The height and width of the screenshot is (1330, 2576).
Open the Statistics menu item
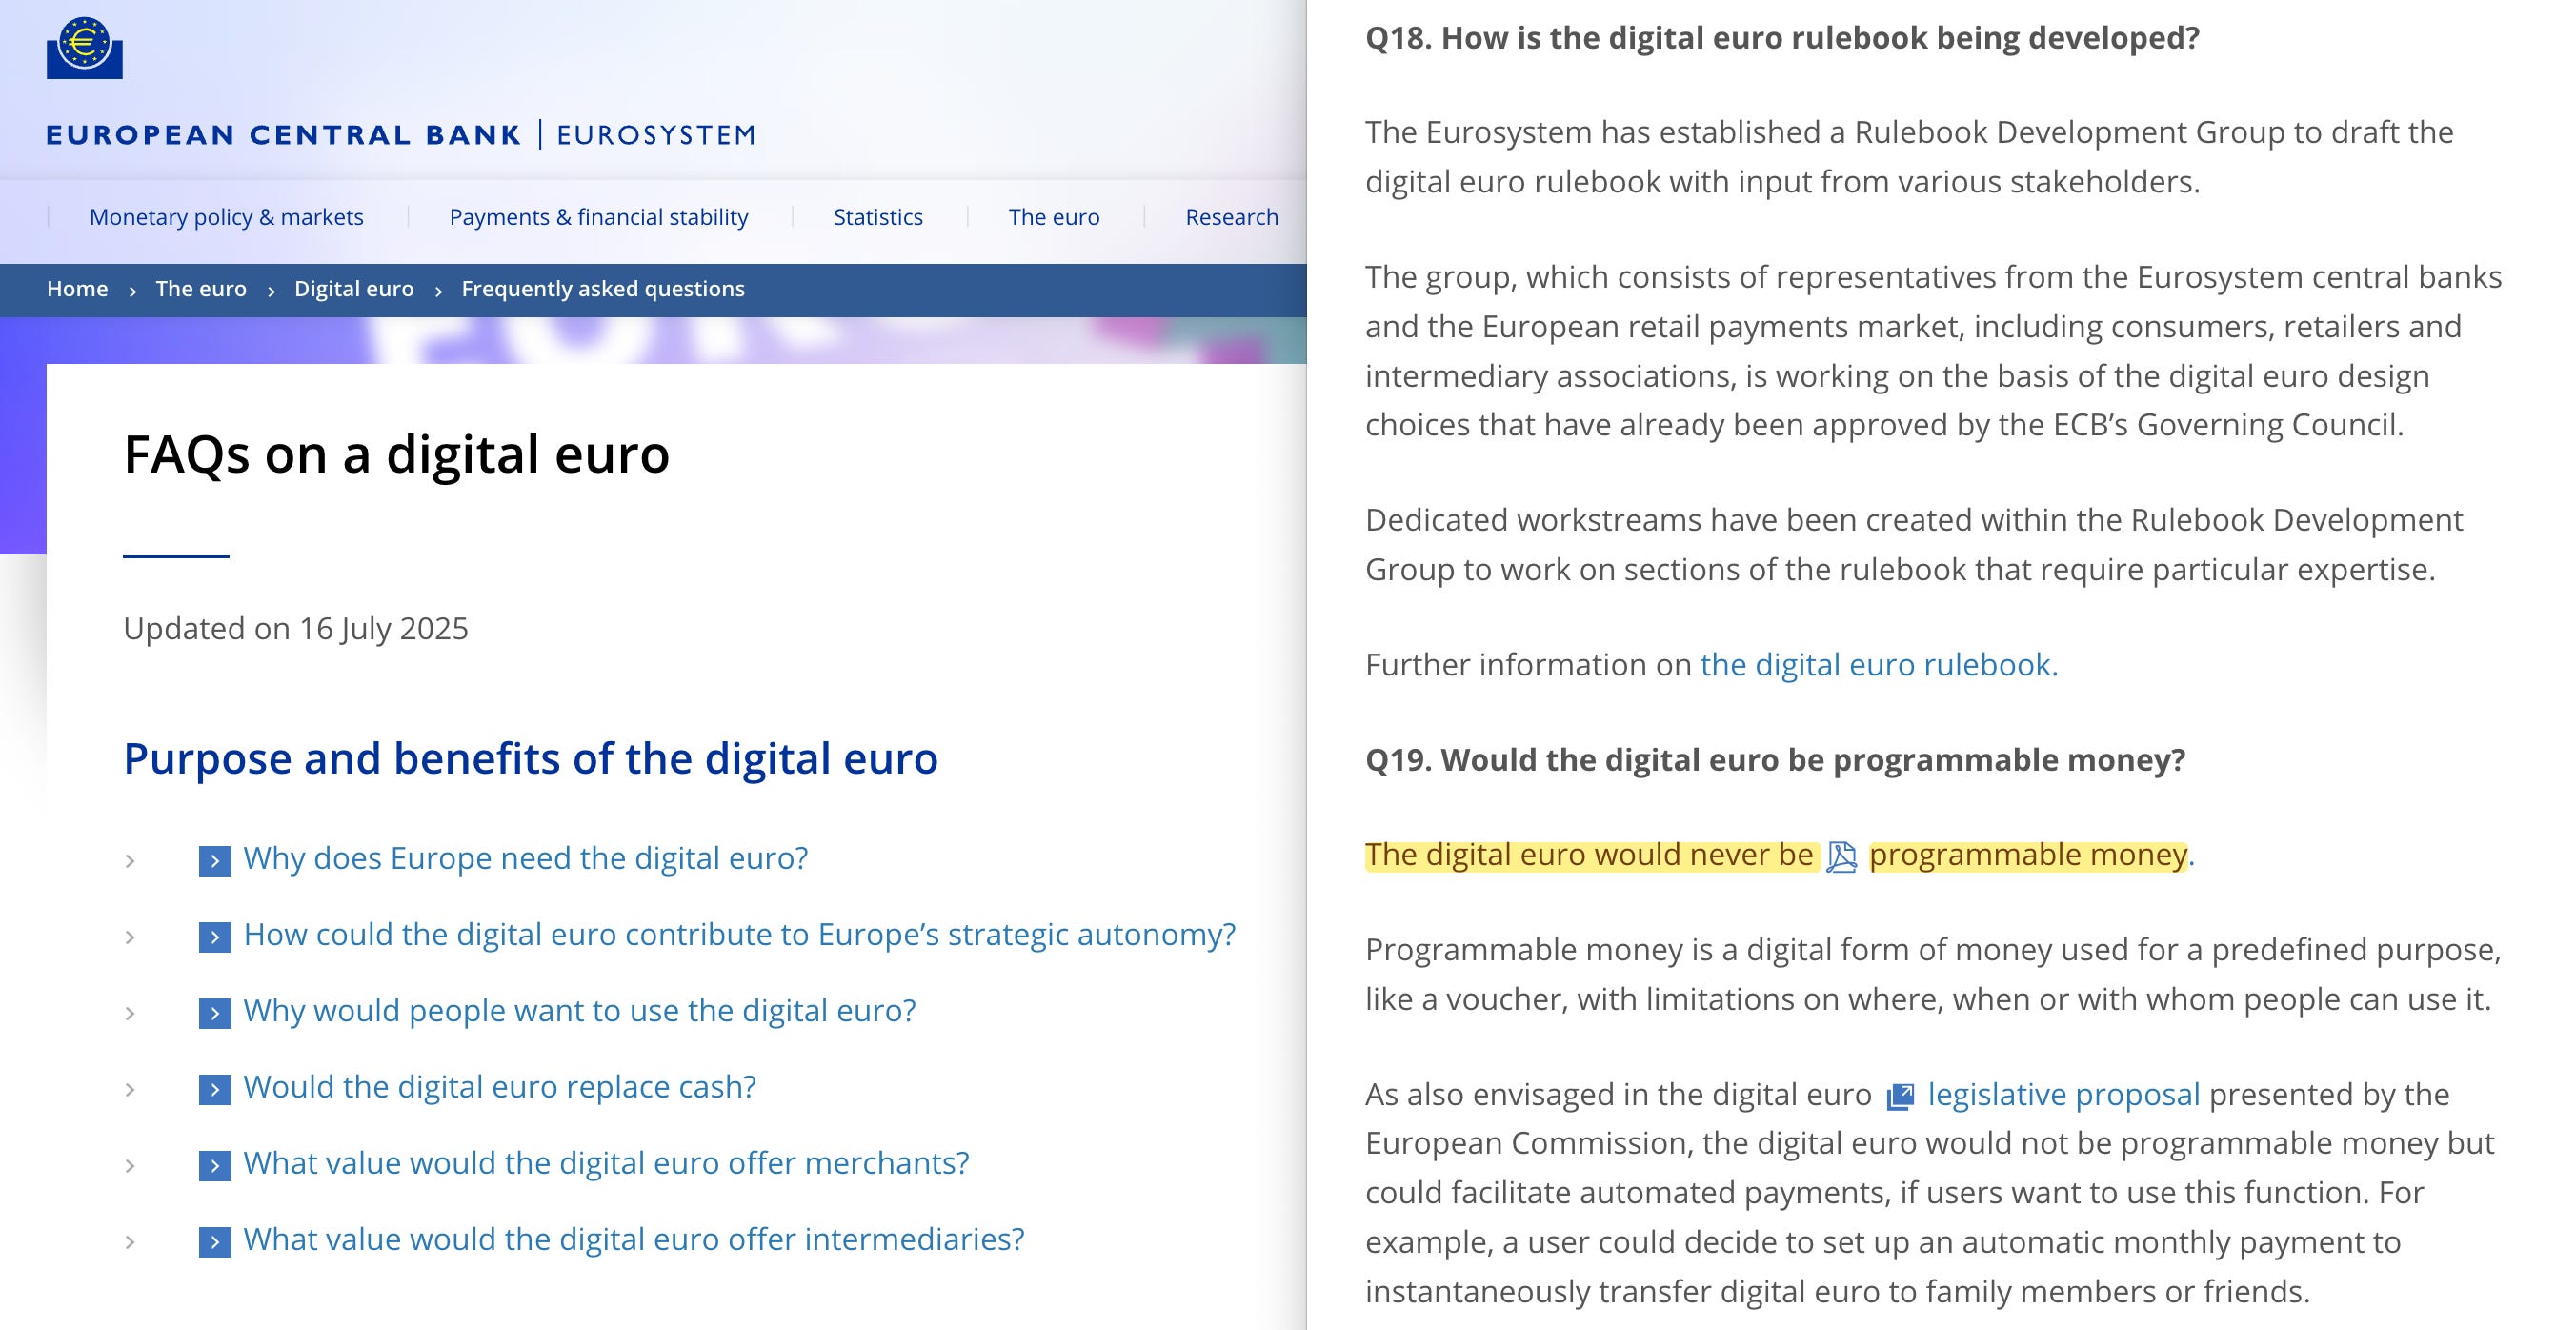(877, 217)
